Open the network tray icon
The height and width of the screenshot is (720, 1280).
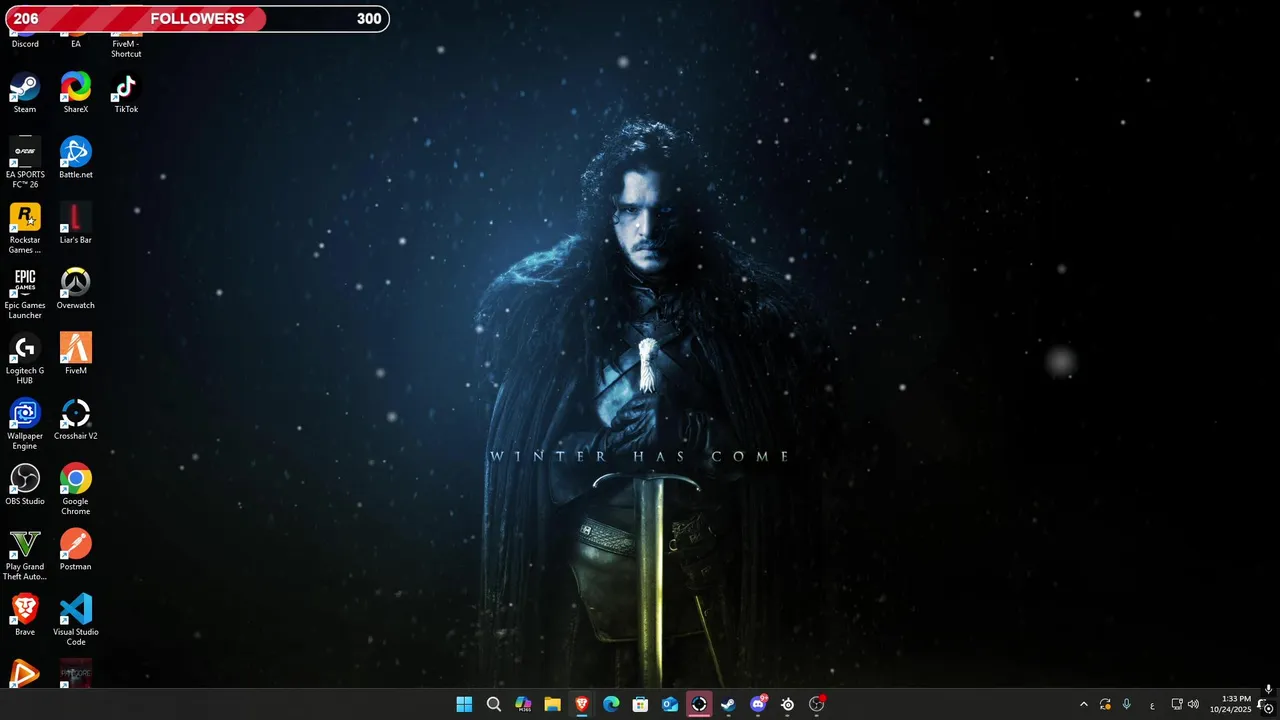(x=1177, y=704)
